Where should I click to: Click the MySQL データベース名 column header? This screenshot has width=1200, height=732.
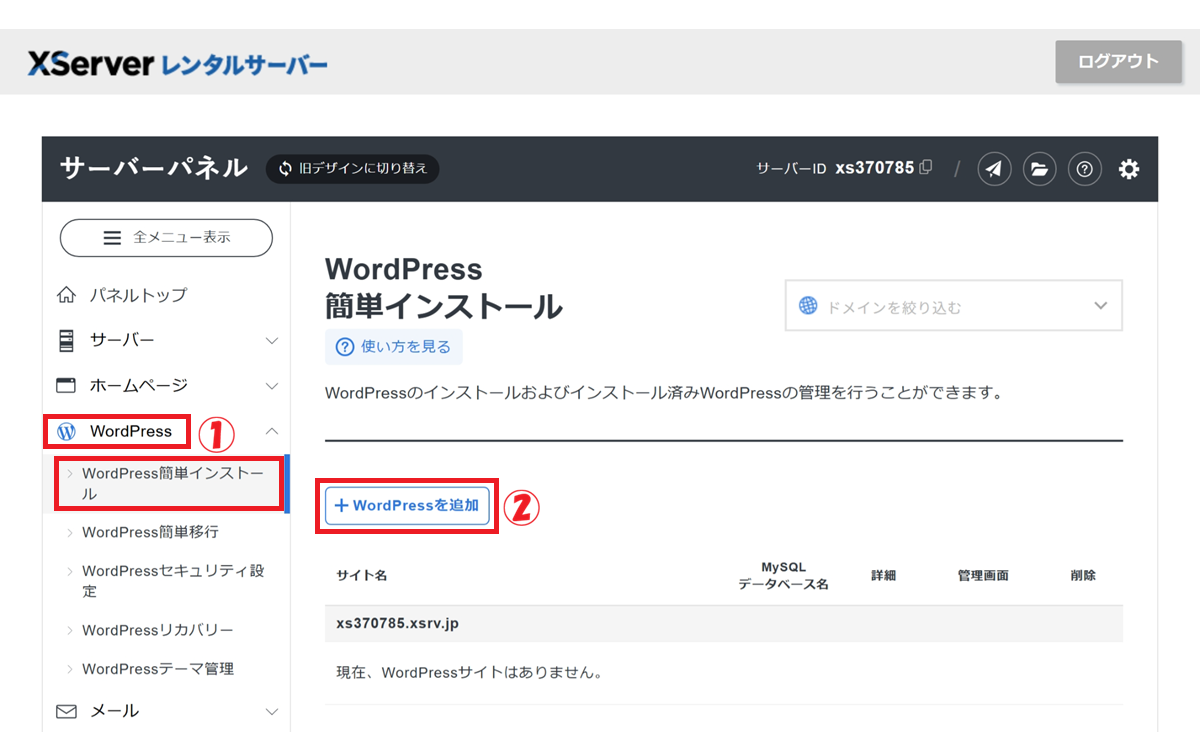coord(783,575)
